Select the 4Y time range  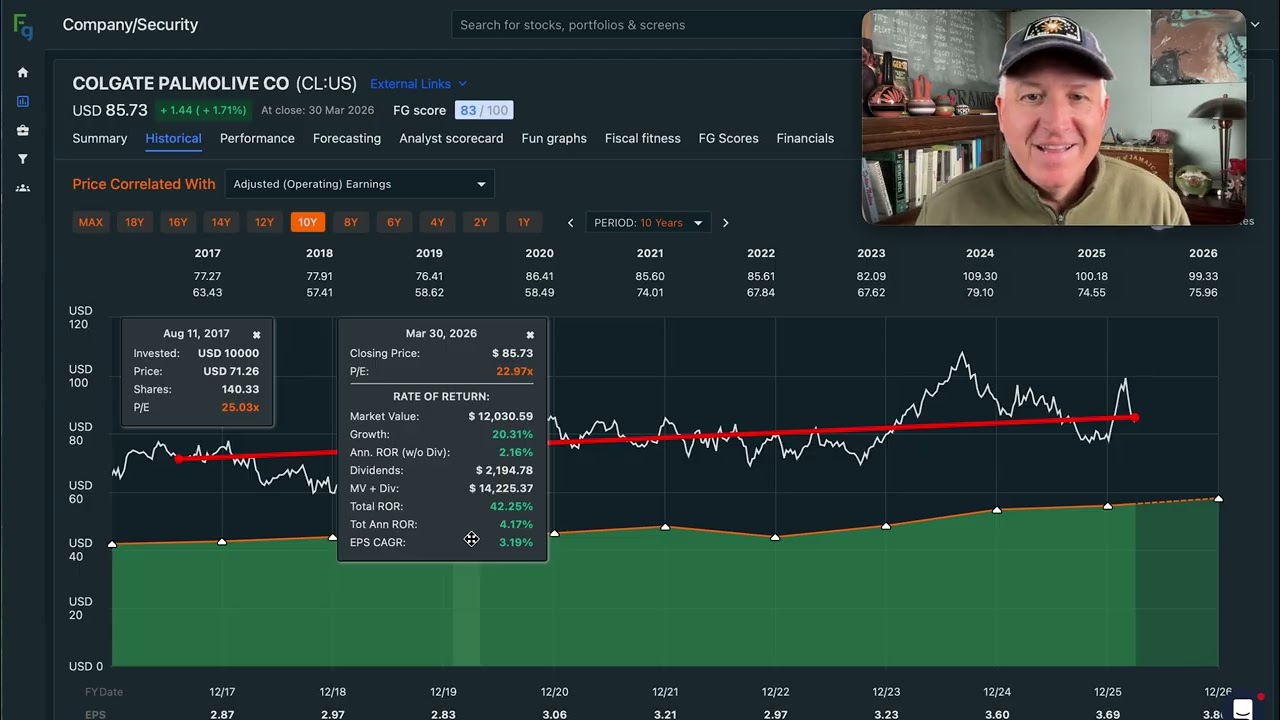coord(437,223)
